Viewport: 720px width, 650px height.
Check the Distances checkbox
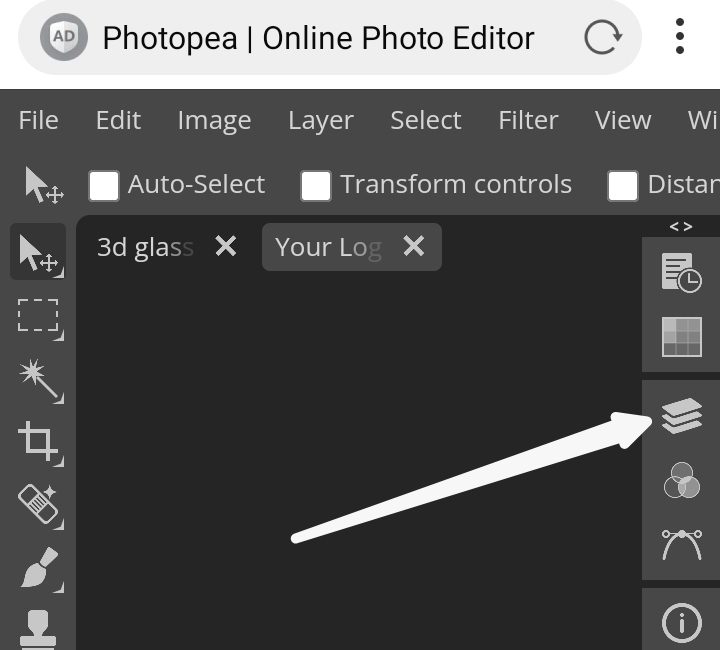point(623,185)
